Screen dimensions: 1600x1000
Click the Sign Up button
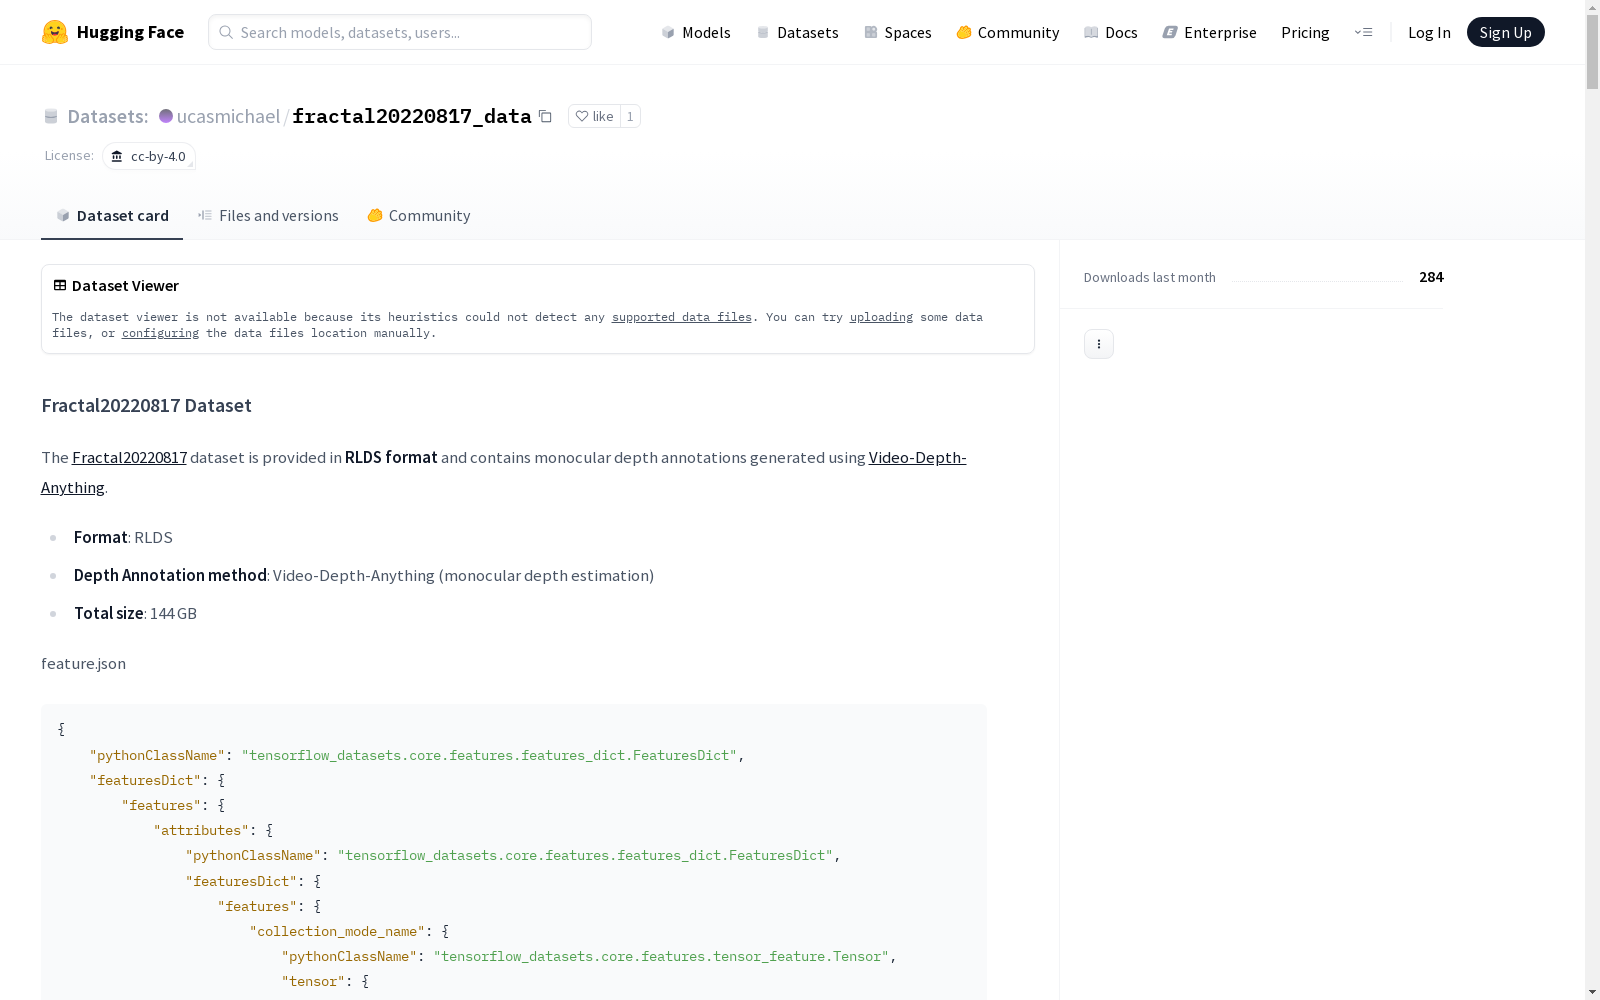tap(1505, 32)
